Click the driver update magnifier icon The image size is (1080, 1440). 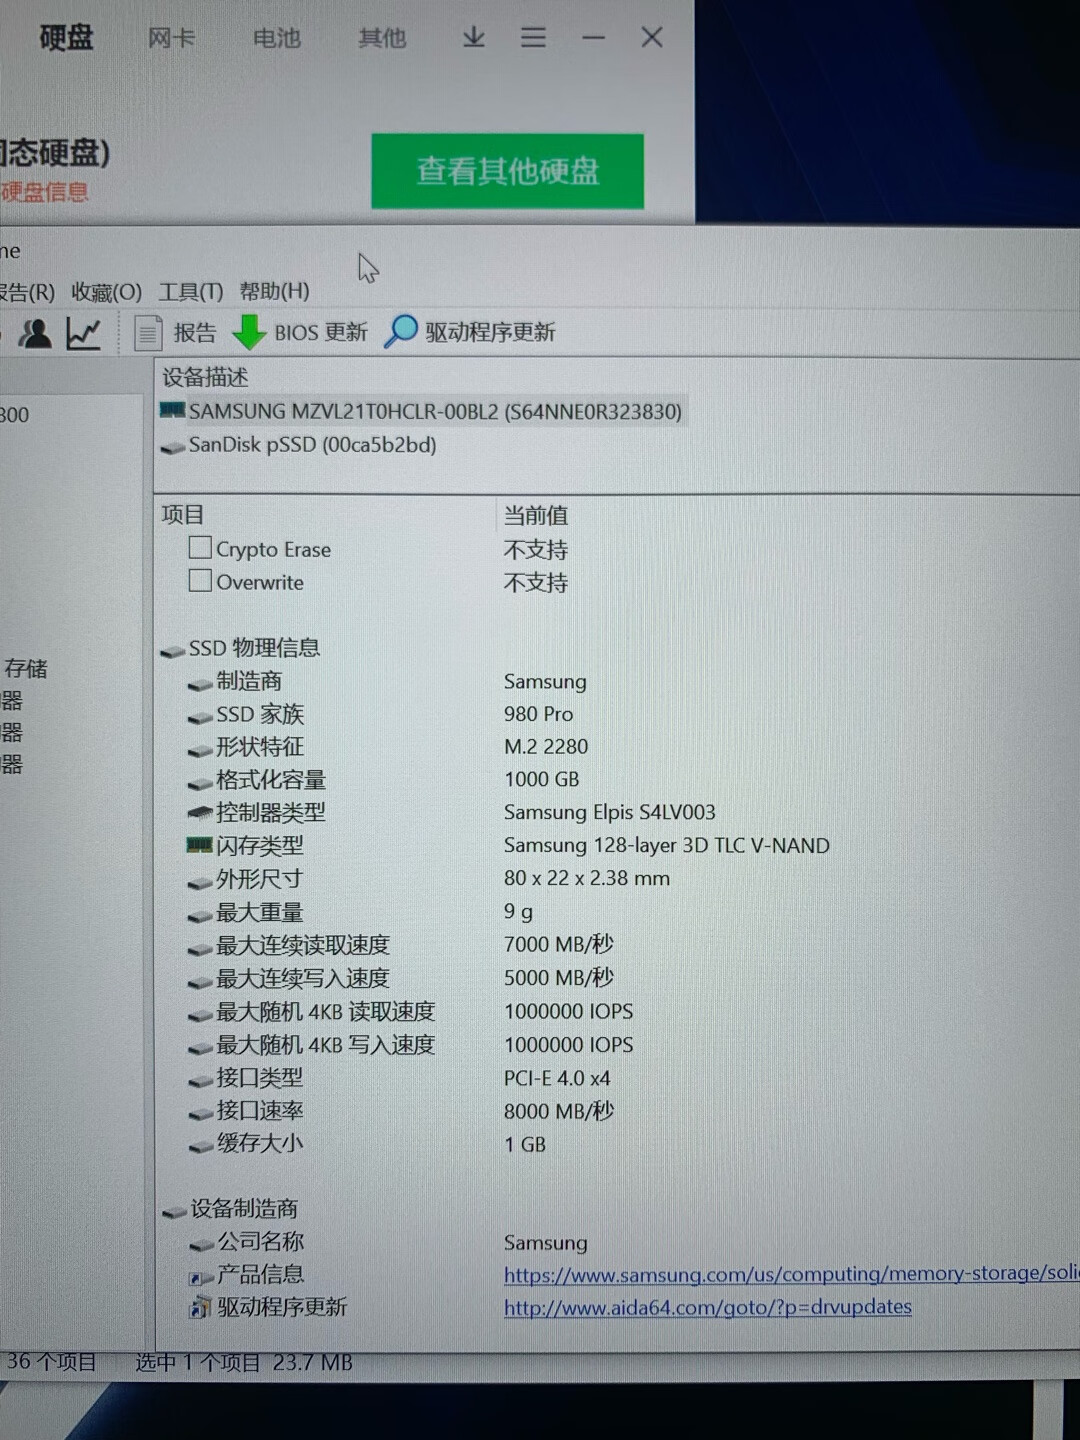click(x=401, y=331)
